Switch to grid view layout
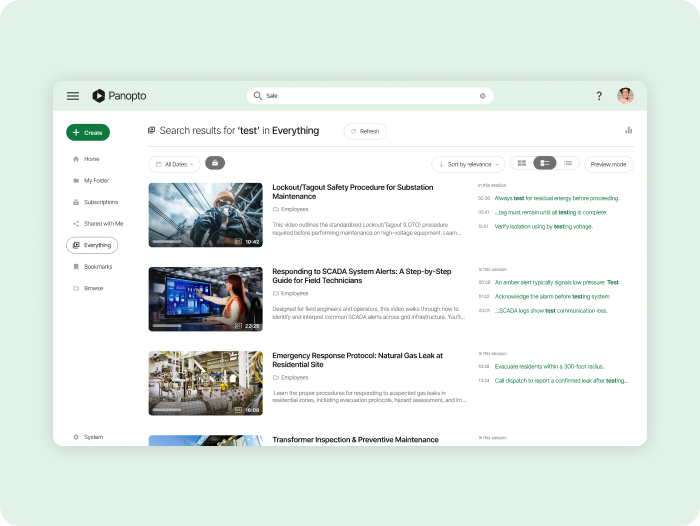Viewport: 700px width, 526px height. [x=521, y=163]
